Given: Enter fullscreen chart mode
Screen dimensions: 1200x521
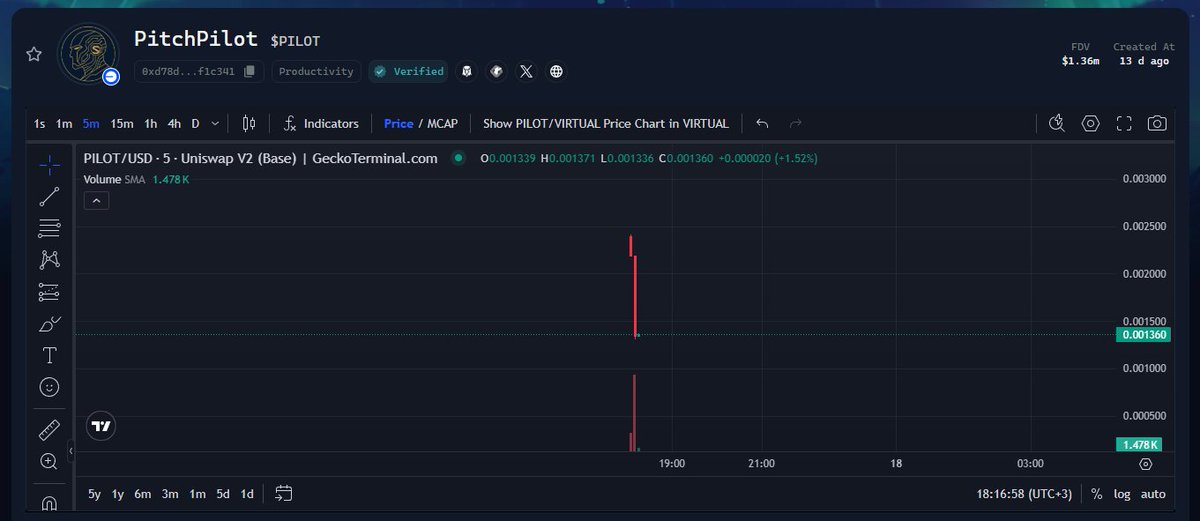Looking at the screenshot, I should pos(1124,123).
